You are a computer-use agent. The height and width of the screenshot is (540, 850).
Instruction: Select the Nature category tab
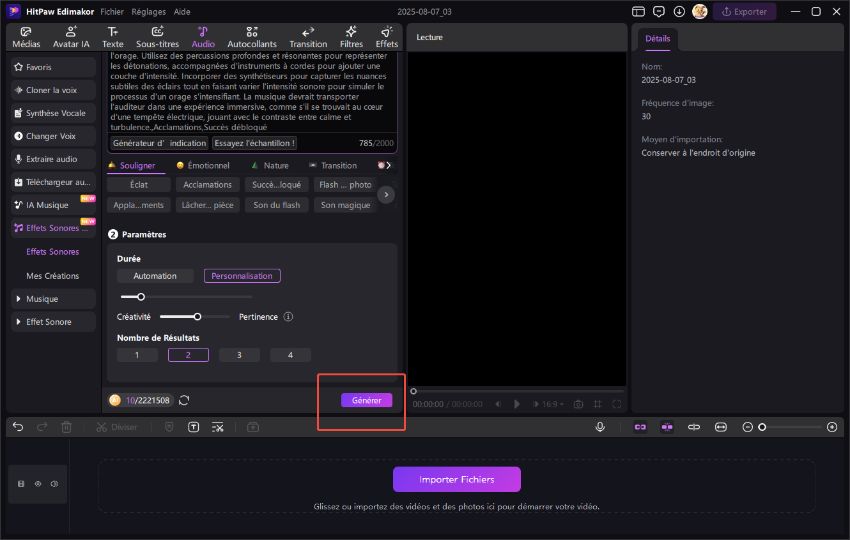(270, 165)
